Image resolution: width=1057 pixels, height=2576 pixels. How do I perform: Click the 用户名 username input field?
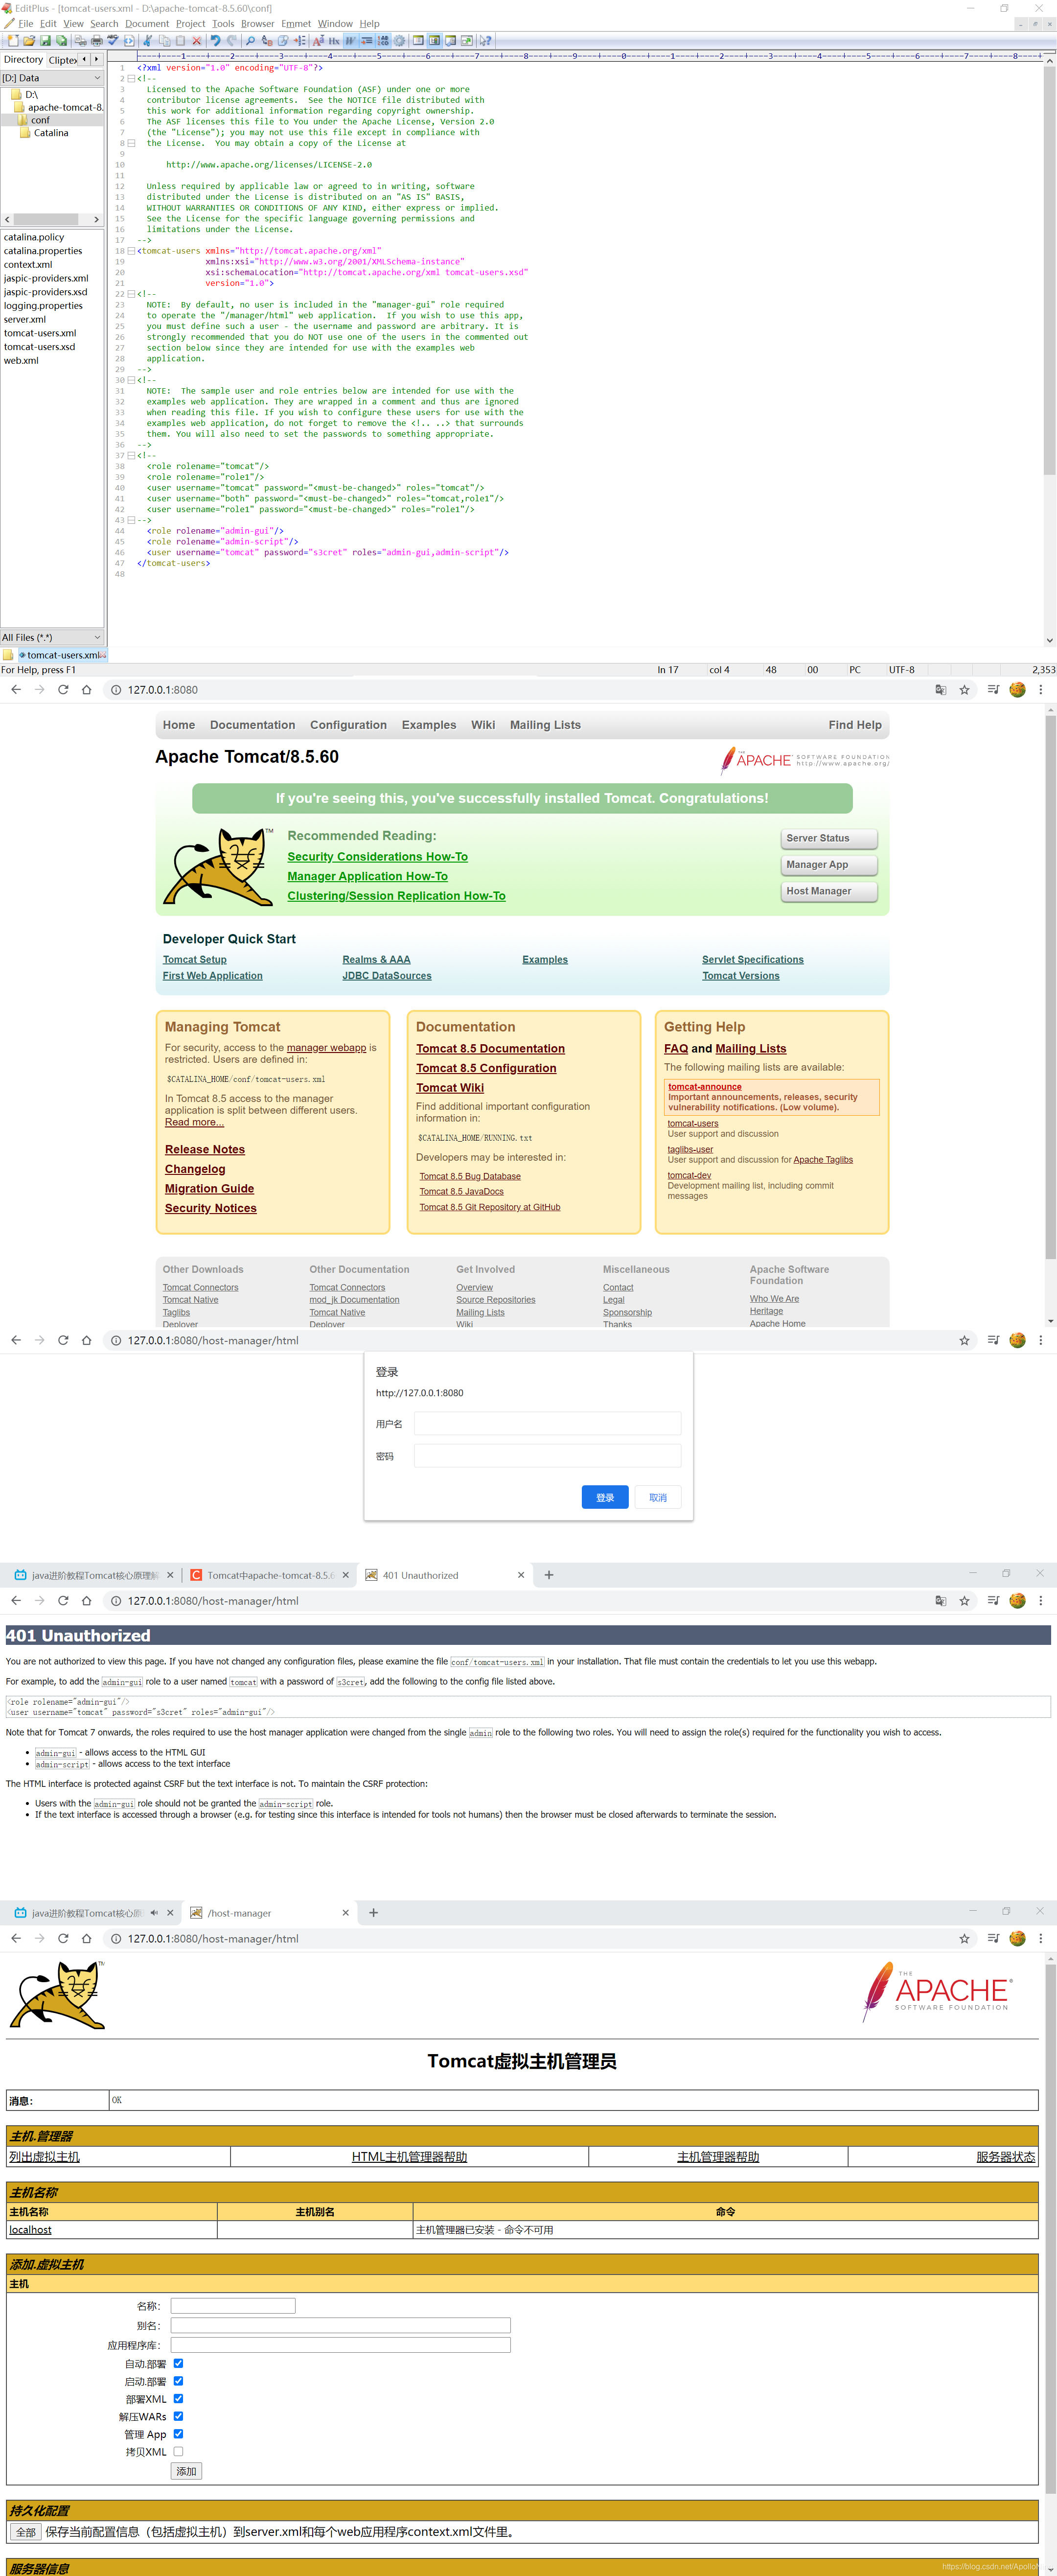pyautogui.click(x=547, y=1423)
